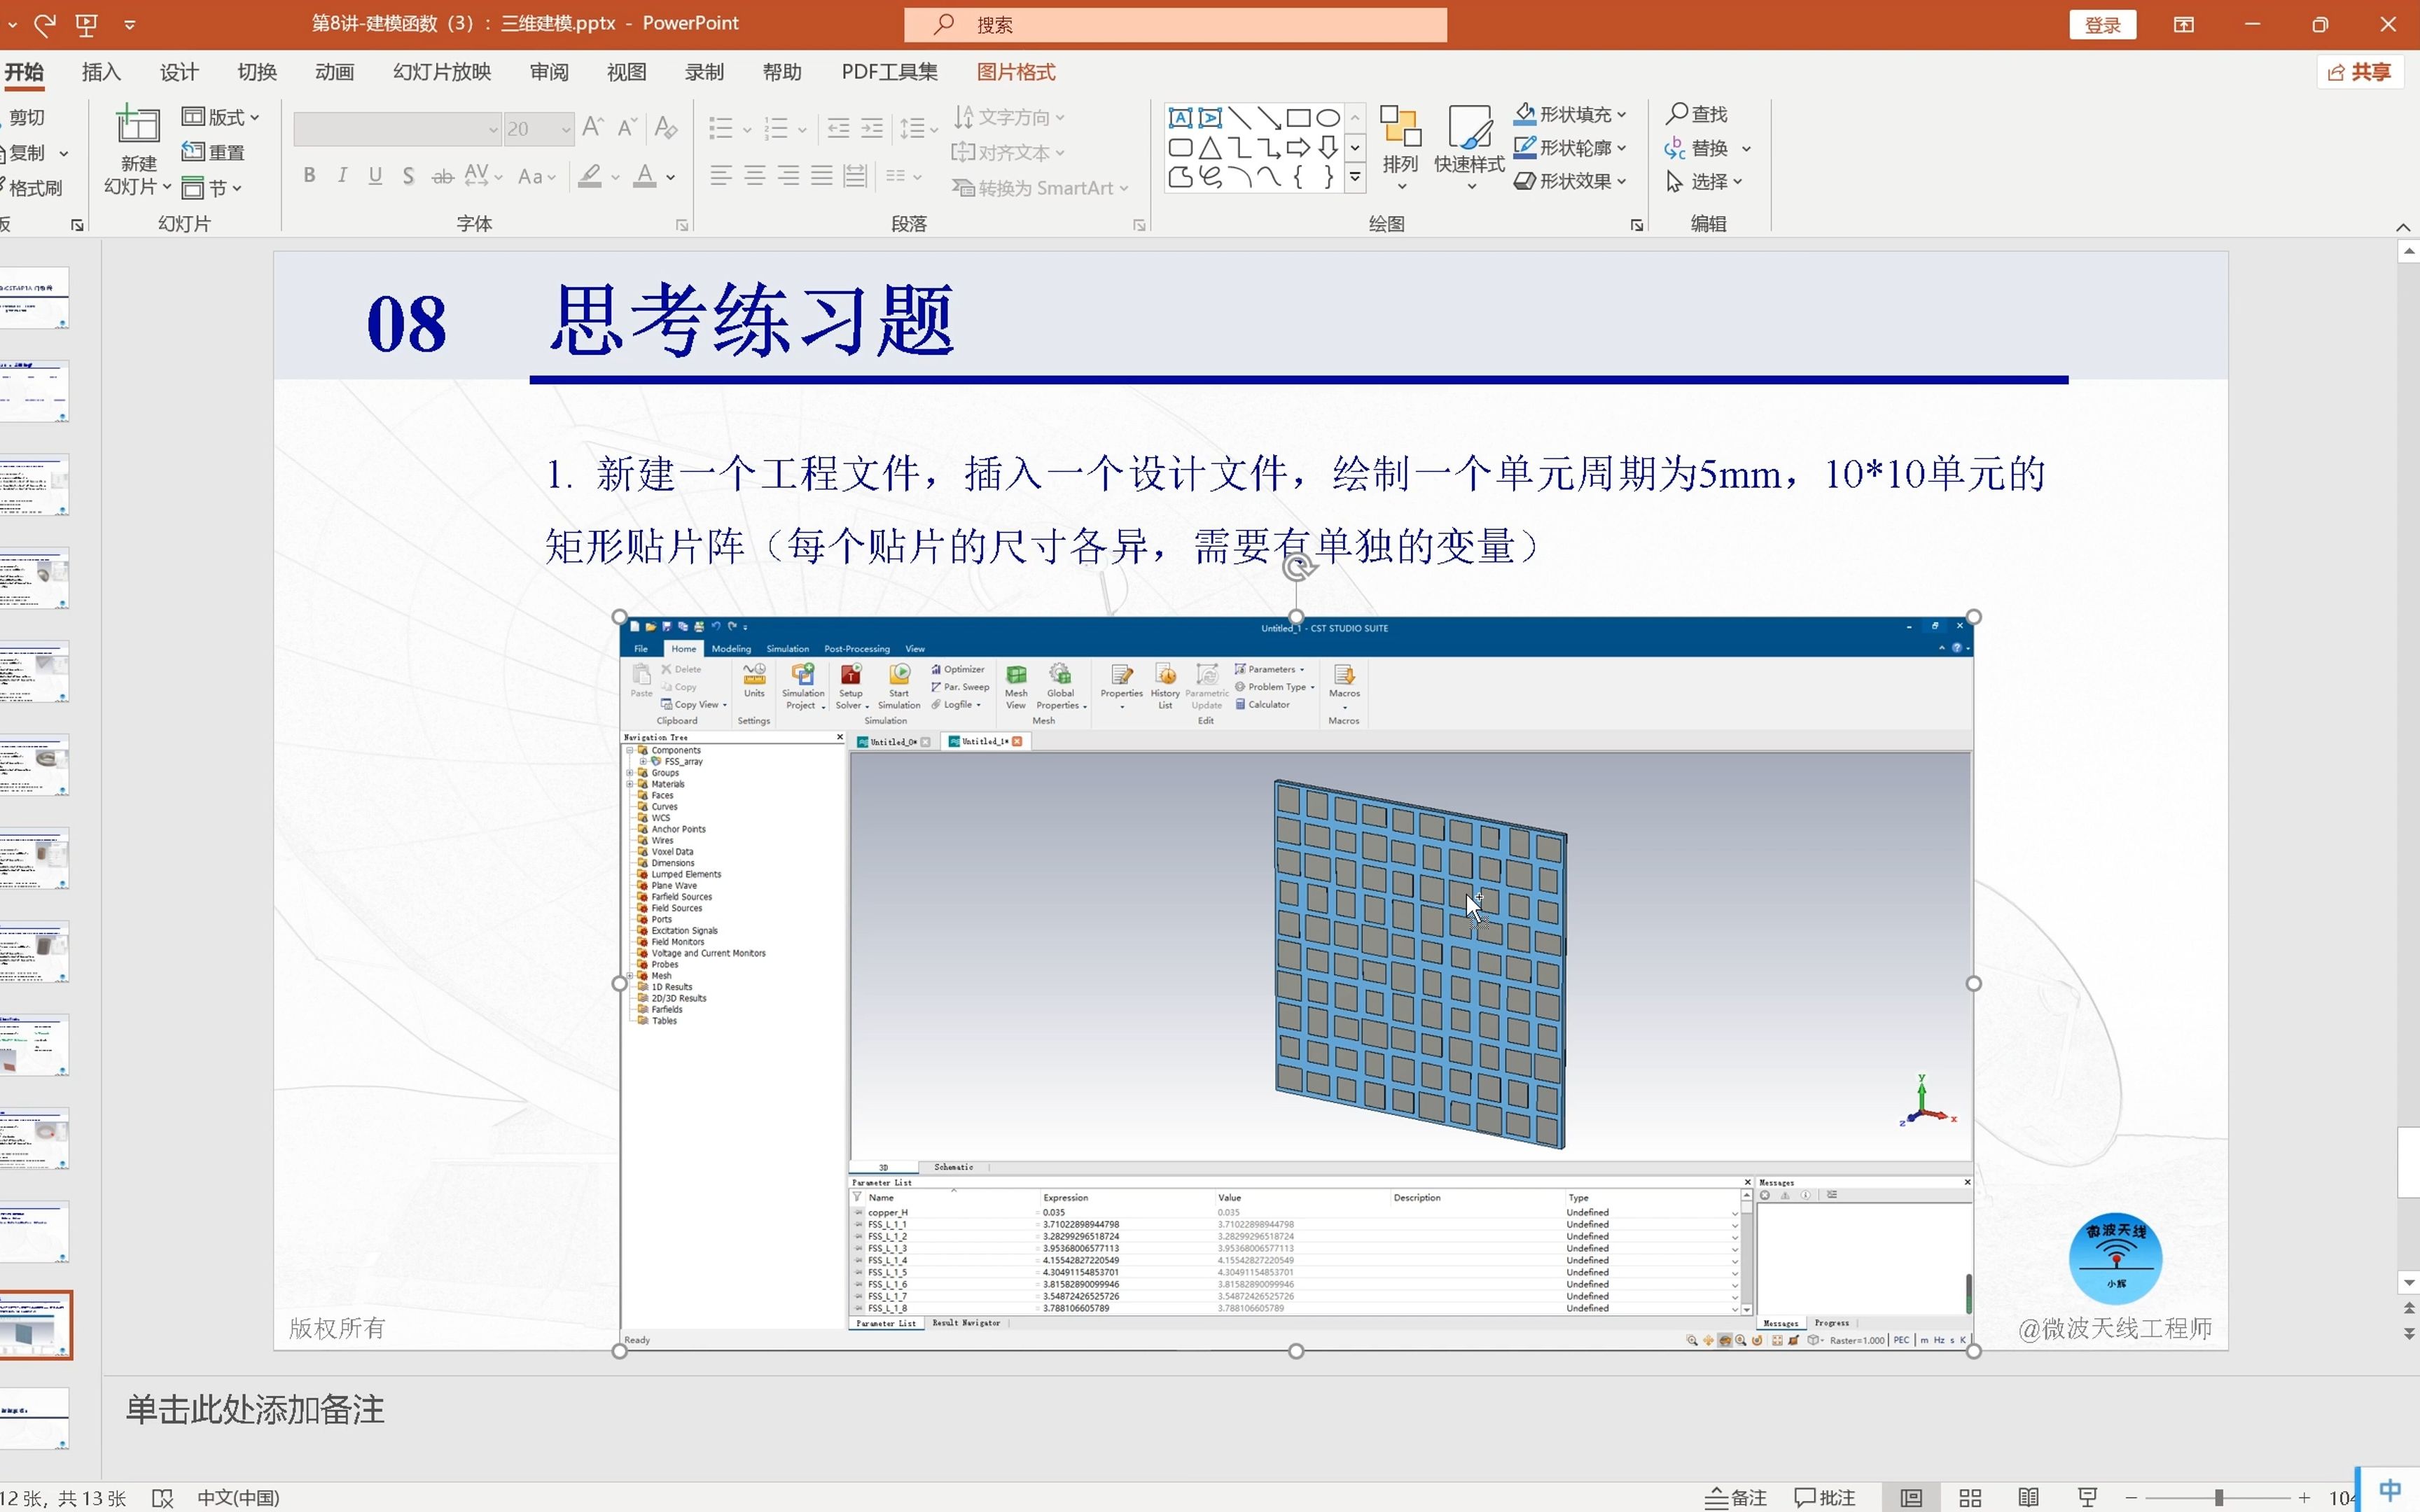
Task: Toggle the Notes (备注) pane
Action: pos(1736,1497)
